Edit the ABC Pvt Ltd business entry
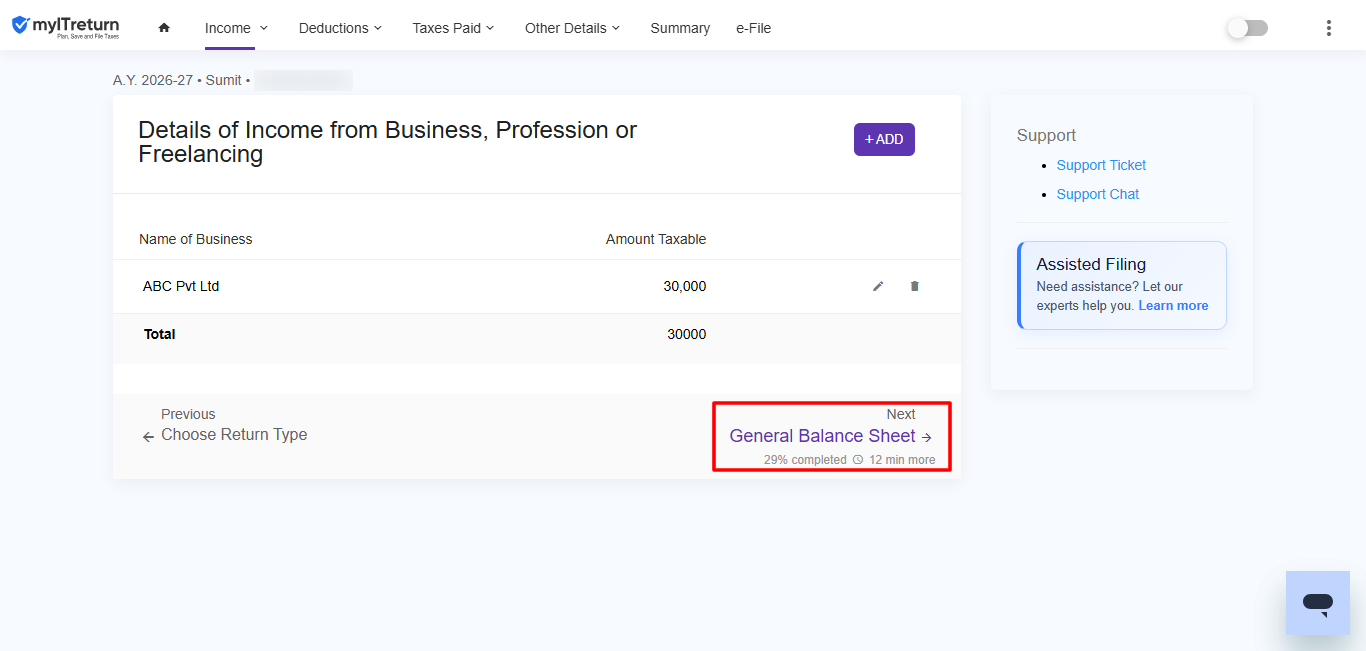 [878, 286]
